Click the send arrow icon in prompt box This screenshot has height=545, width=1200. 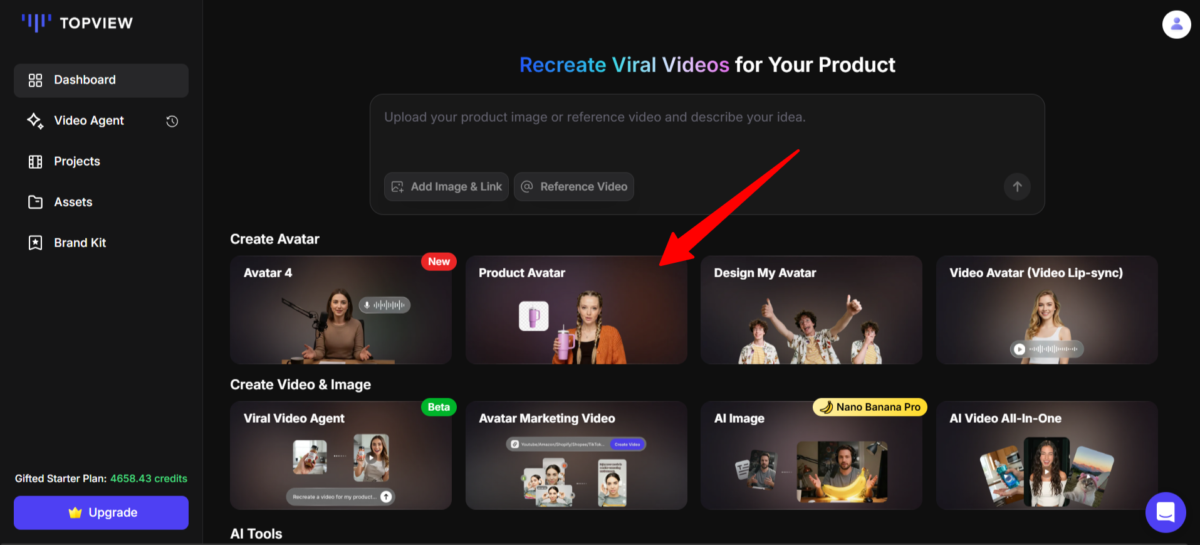(x=1017, y=186)
